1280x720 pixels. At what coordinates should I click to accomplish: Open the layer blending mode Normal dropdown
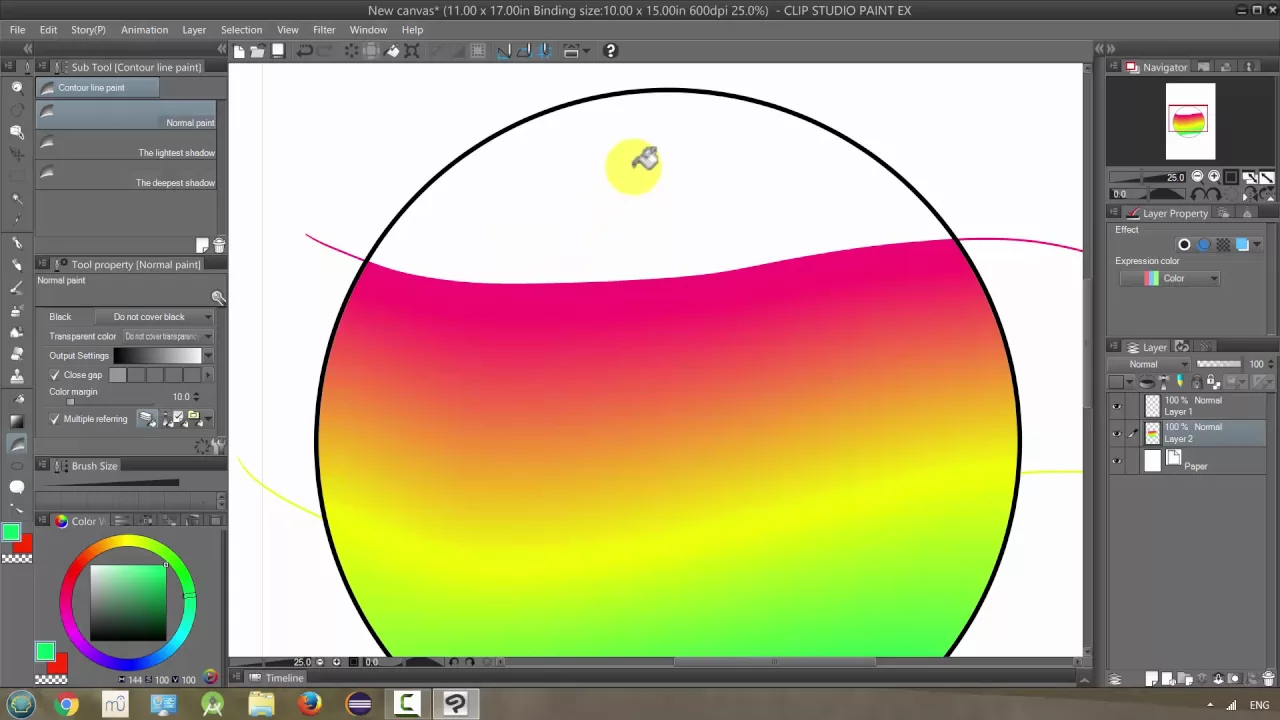click(x=1149, y=364)
